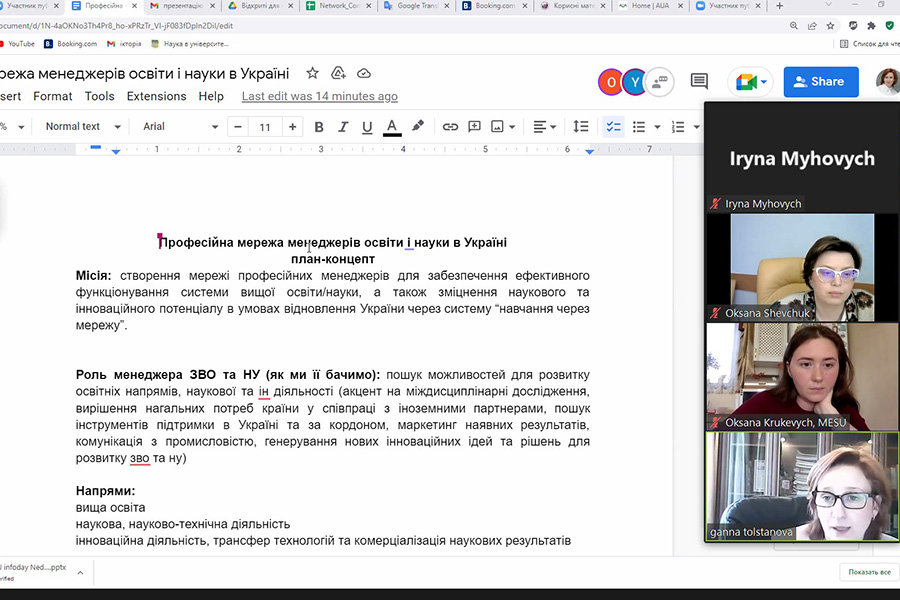900x600 pixels.
Task: Open the comment history panel
Action: [699, 82]
